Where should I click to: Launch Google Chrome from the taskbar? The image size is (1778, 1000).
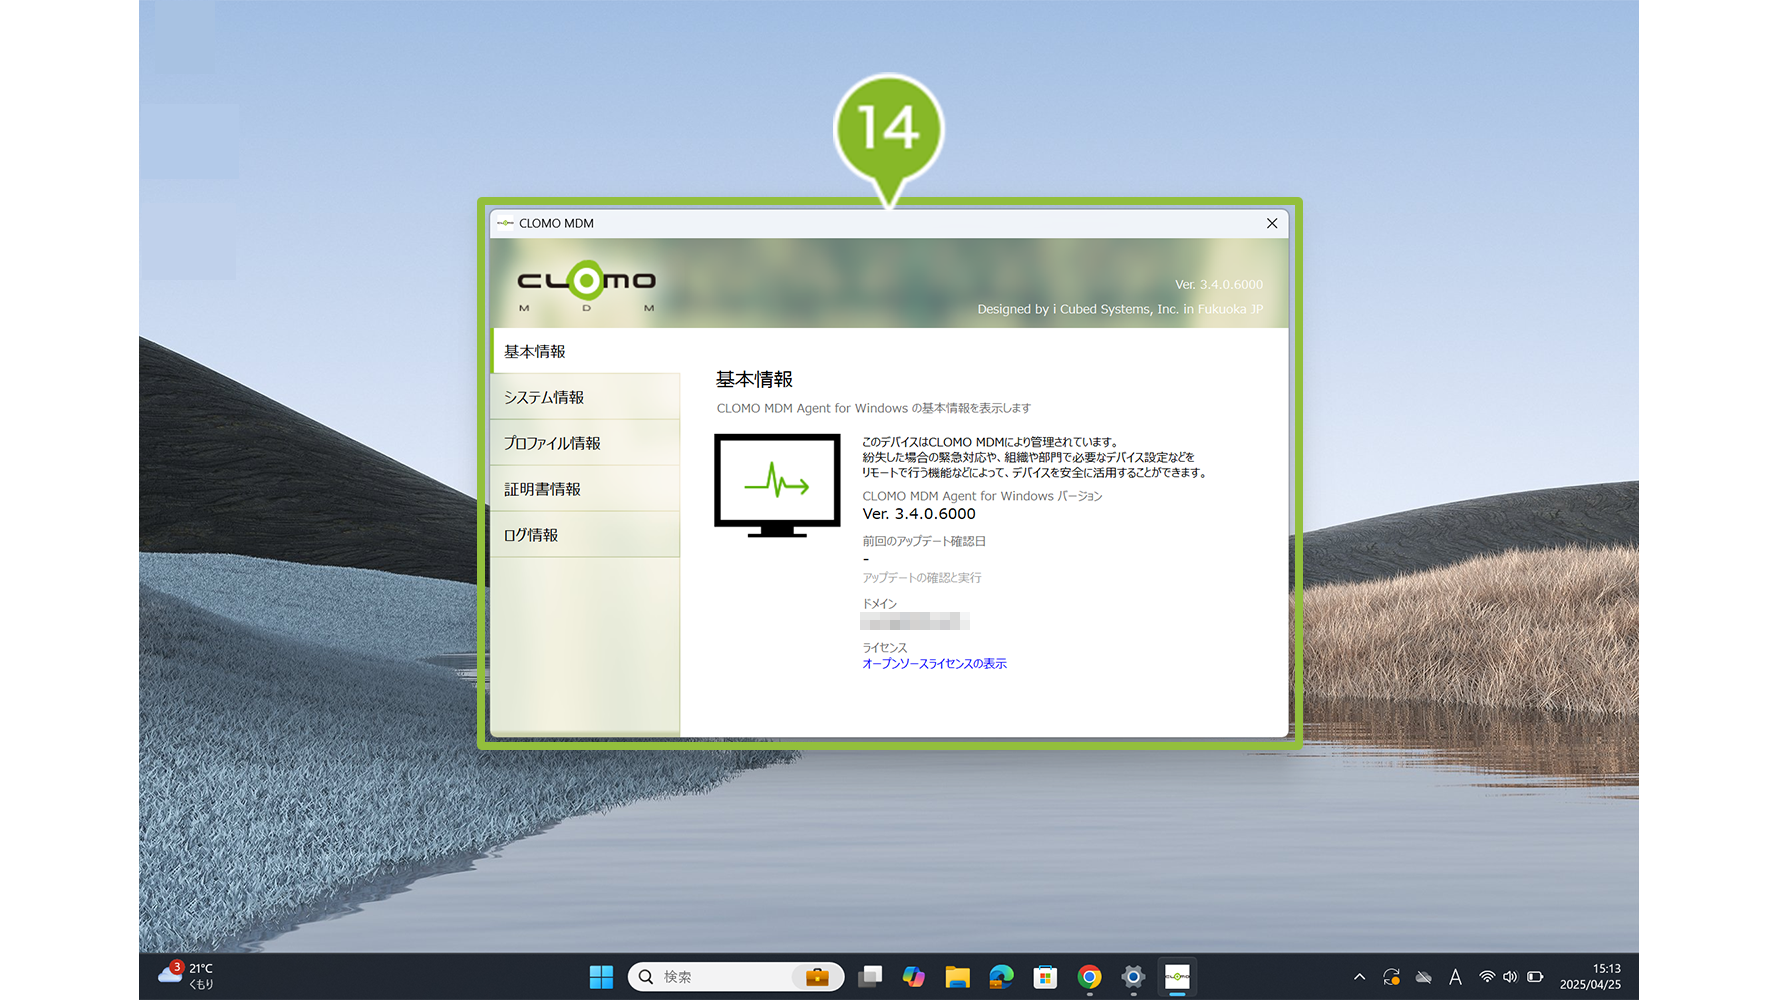click(x=1089, y=977)
